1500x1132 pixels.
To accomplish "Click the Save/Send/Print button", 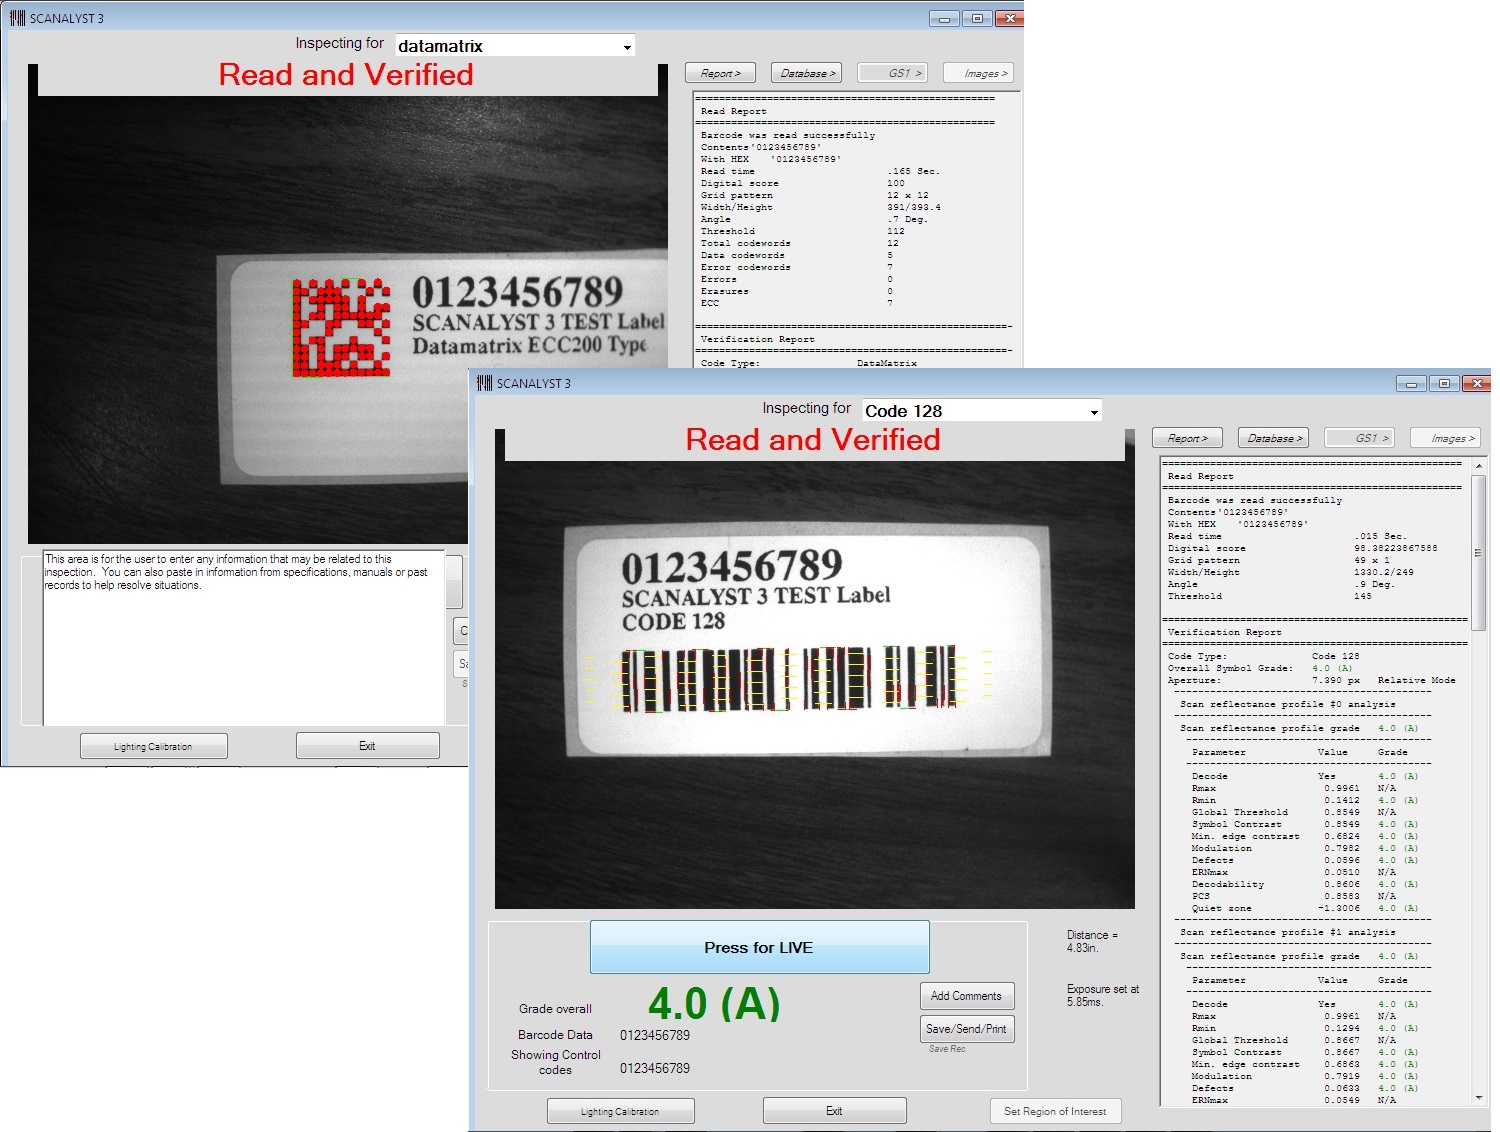I will 967,1029.
